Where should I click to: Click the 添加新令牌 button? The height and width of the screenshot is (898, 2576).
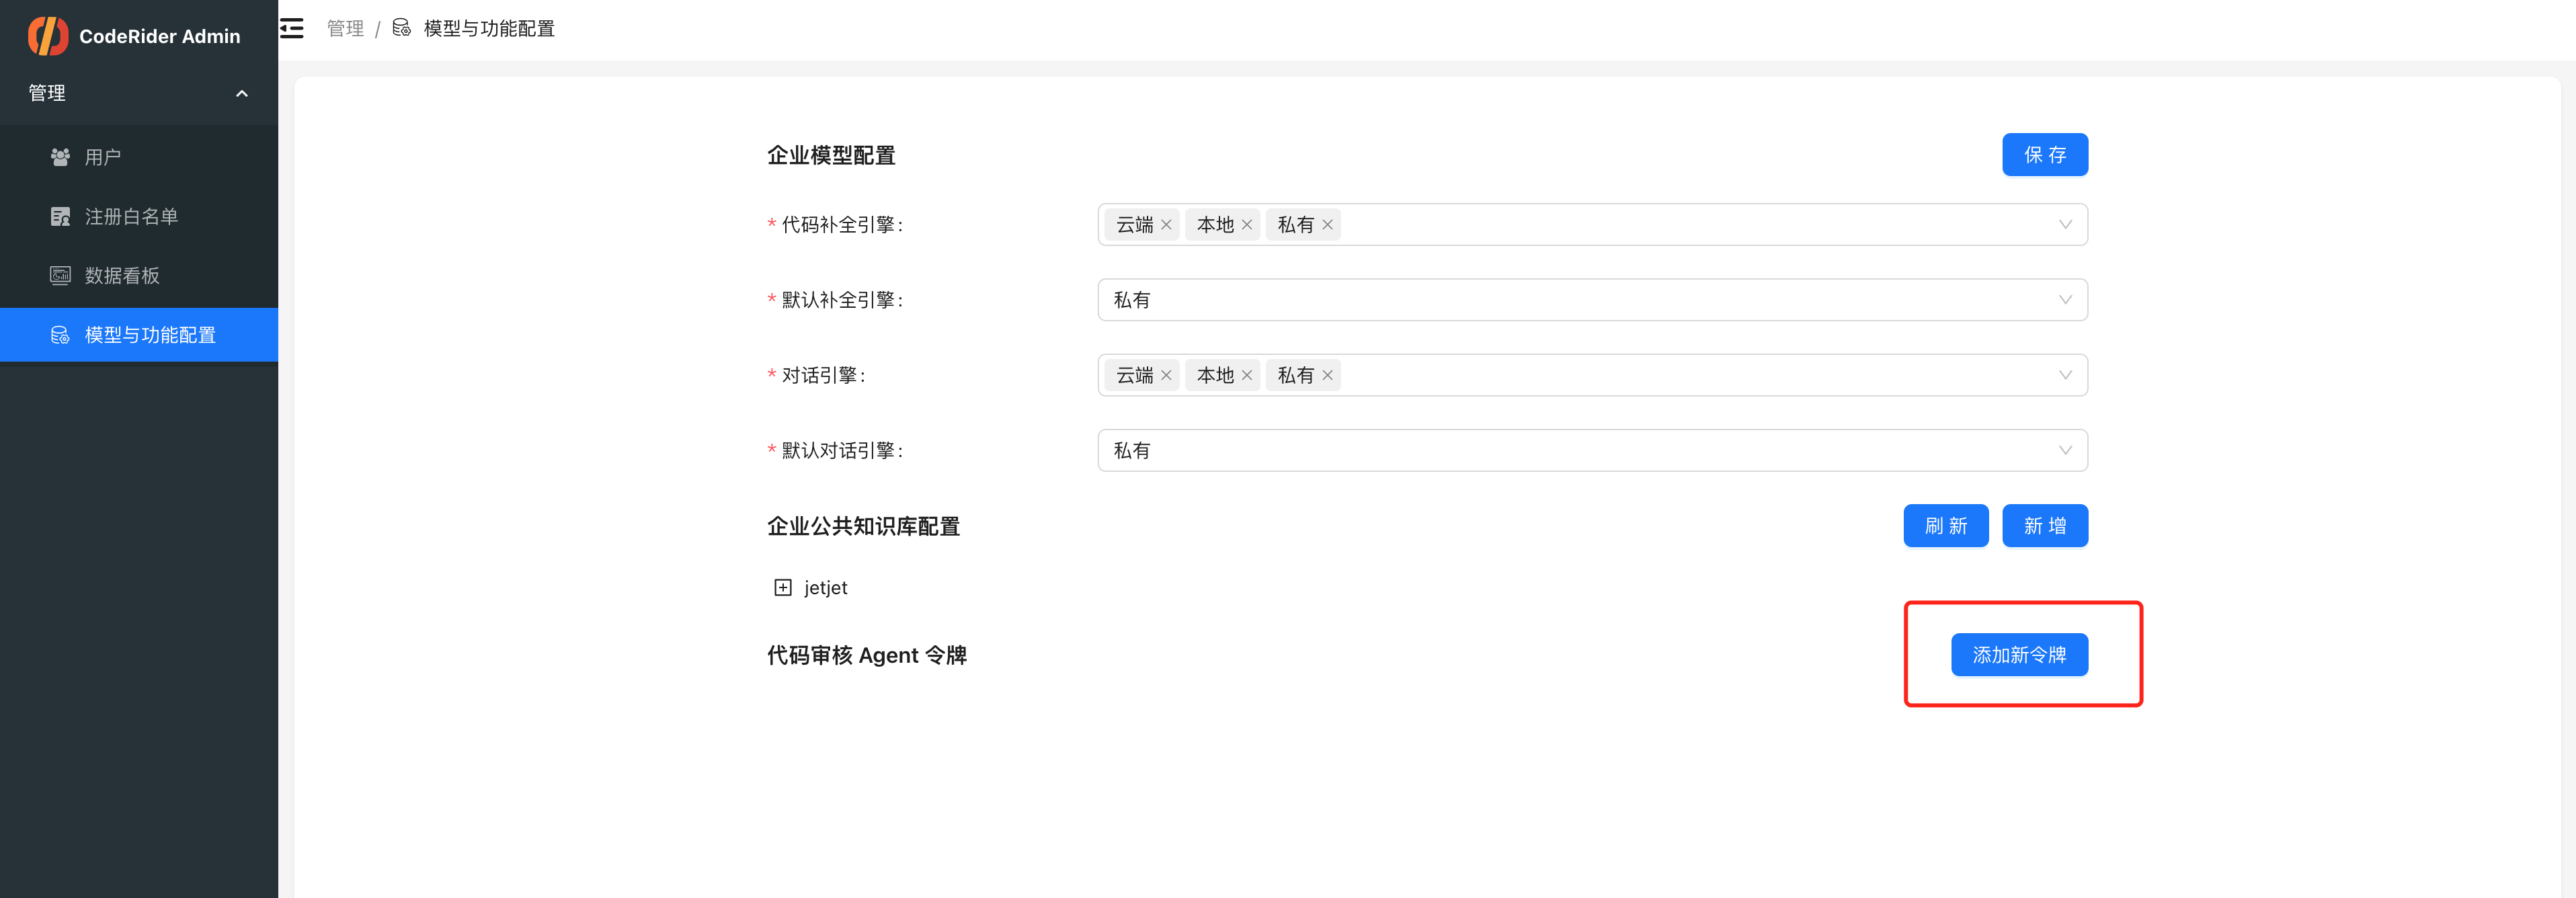pos(2019,655)
